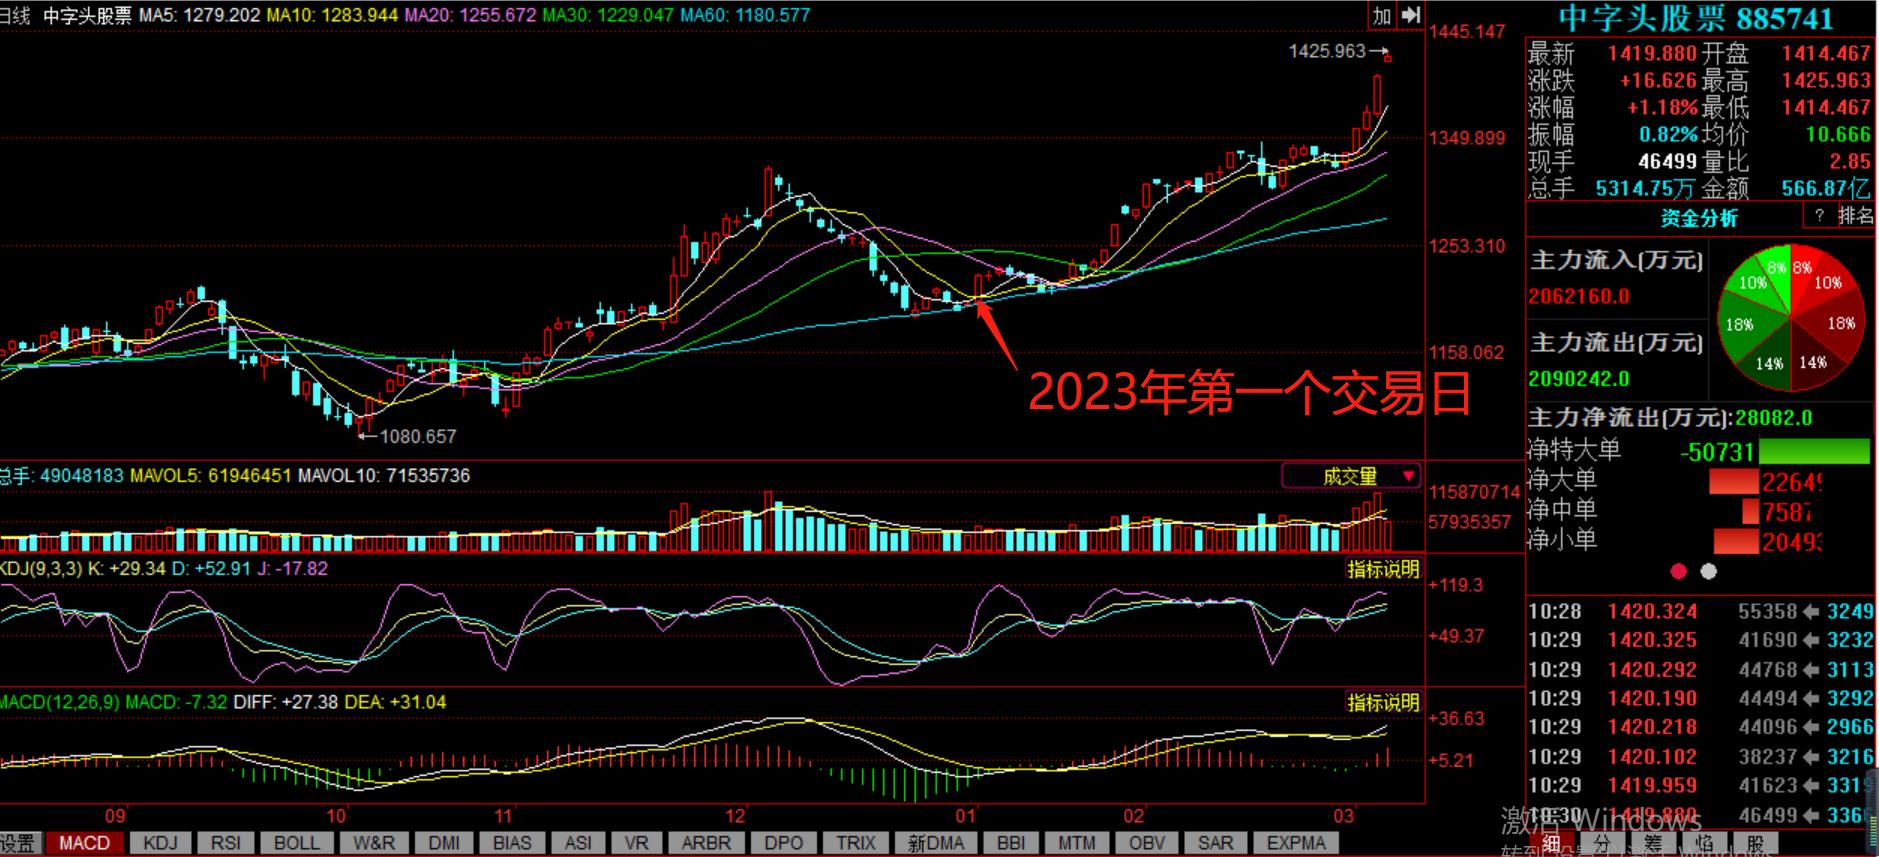Switch to the BBI indicator tab
Viewport: 1879px width, 857px height.
click(1011, 843)
